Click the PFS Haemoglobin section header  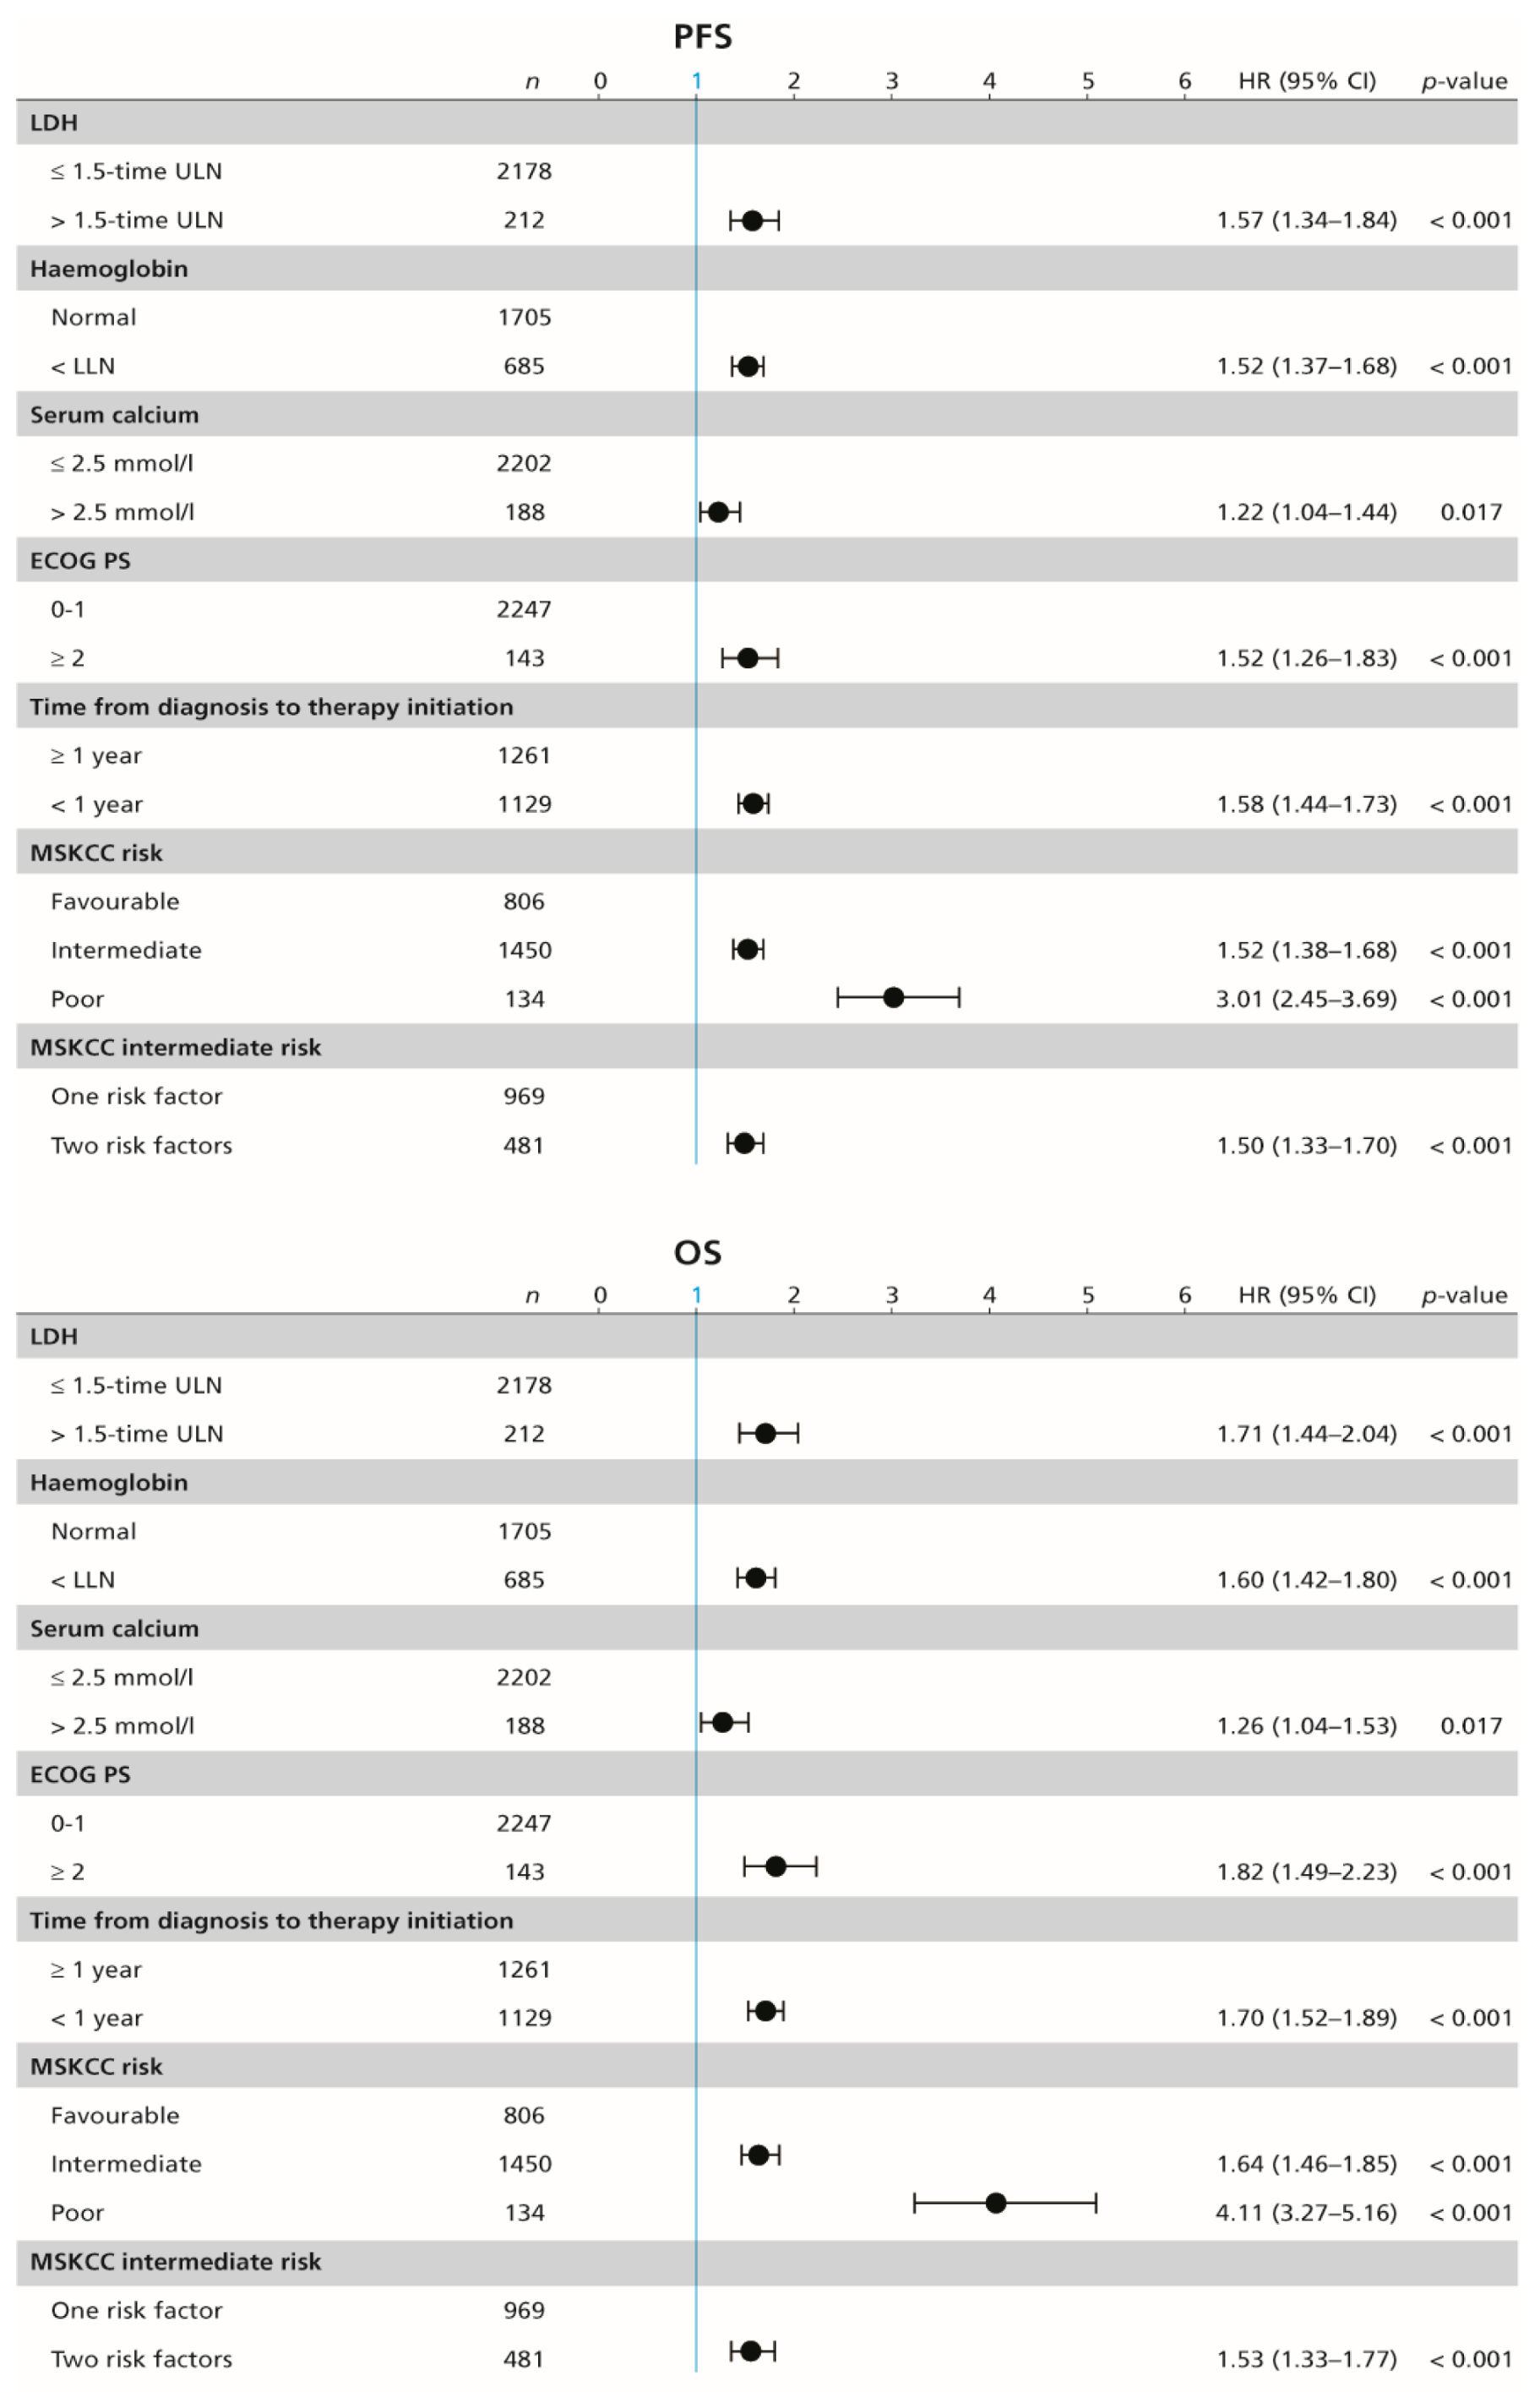[109, 268]
